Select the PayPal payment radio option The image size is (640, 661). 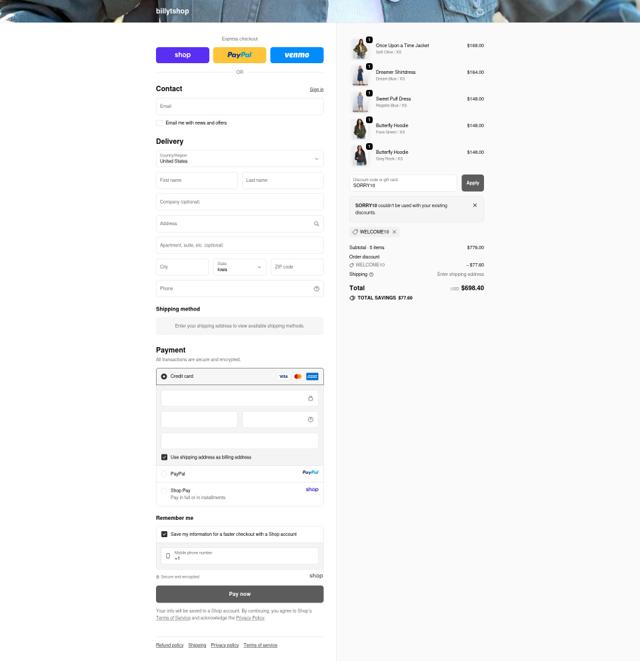click(x=164, y=474)
